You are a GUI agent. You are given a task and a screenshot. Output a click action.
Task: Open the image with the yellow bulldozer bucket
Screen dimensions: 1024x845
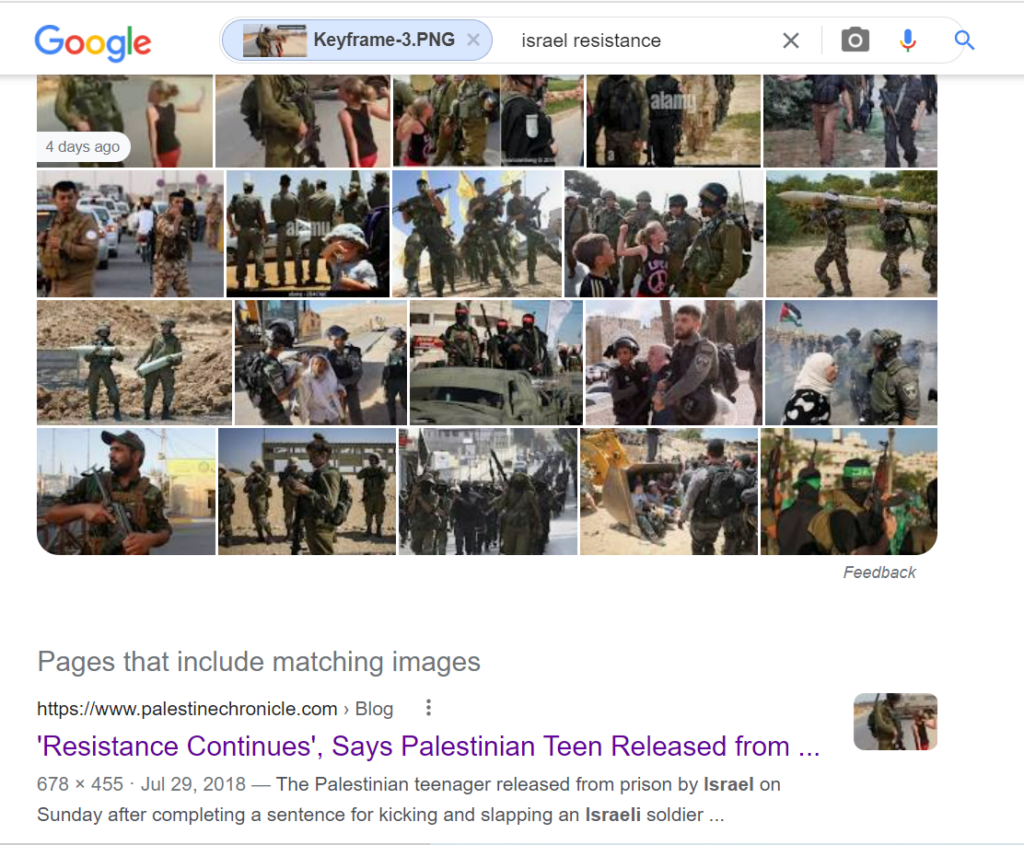click(x=669, y=492)
